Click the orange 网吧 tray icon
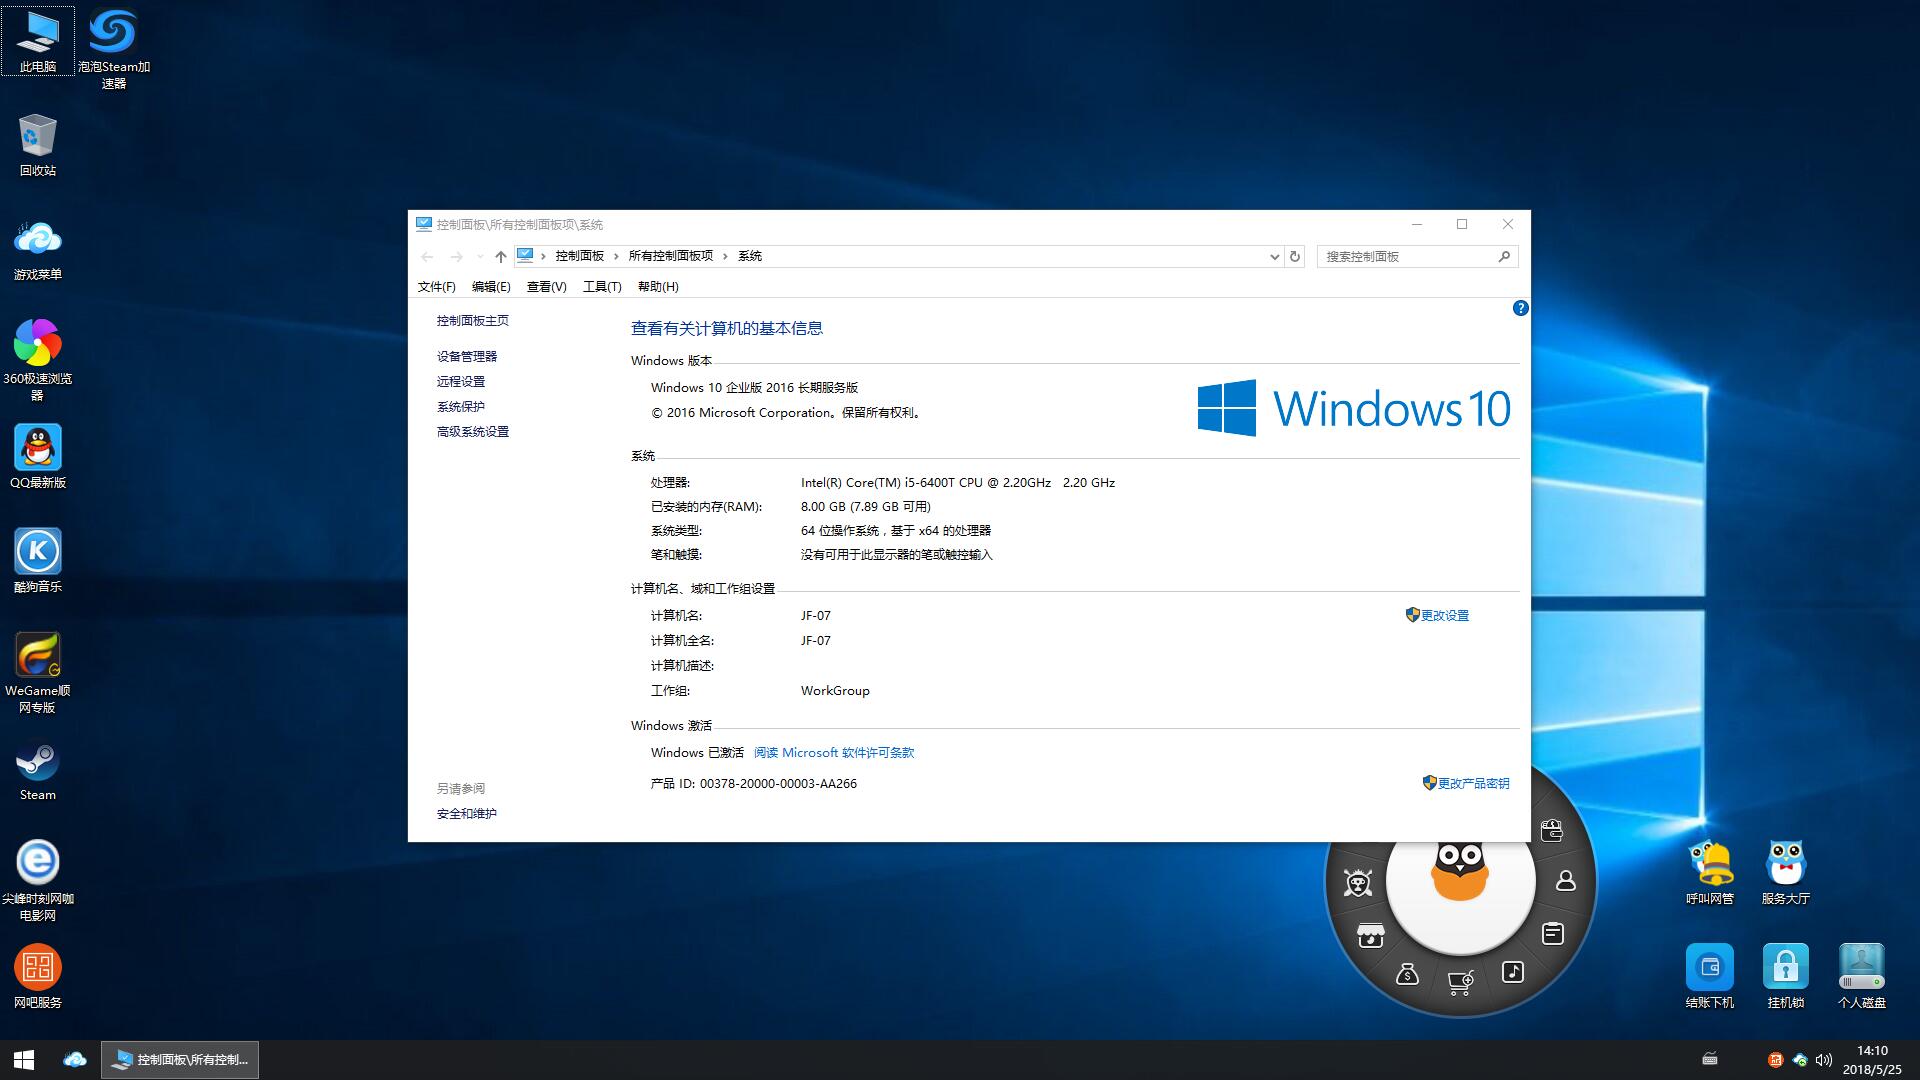The image size is (1920, 1080). 1775,1060
